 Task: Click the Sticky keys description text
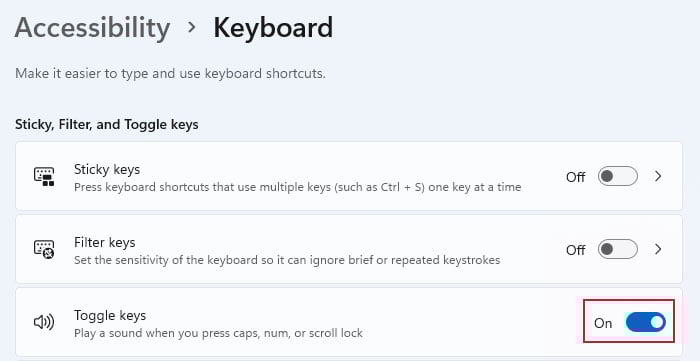pyautogui.click(x=298, y=187)
